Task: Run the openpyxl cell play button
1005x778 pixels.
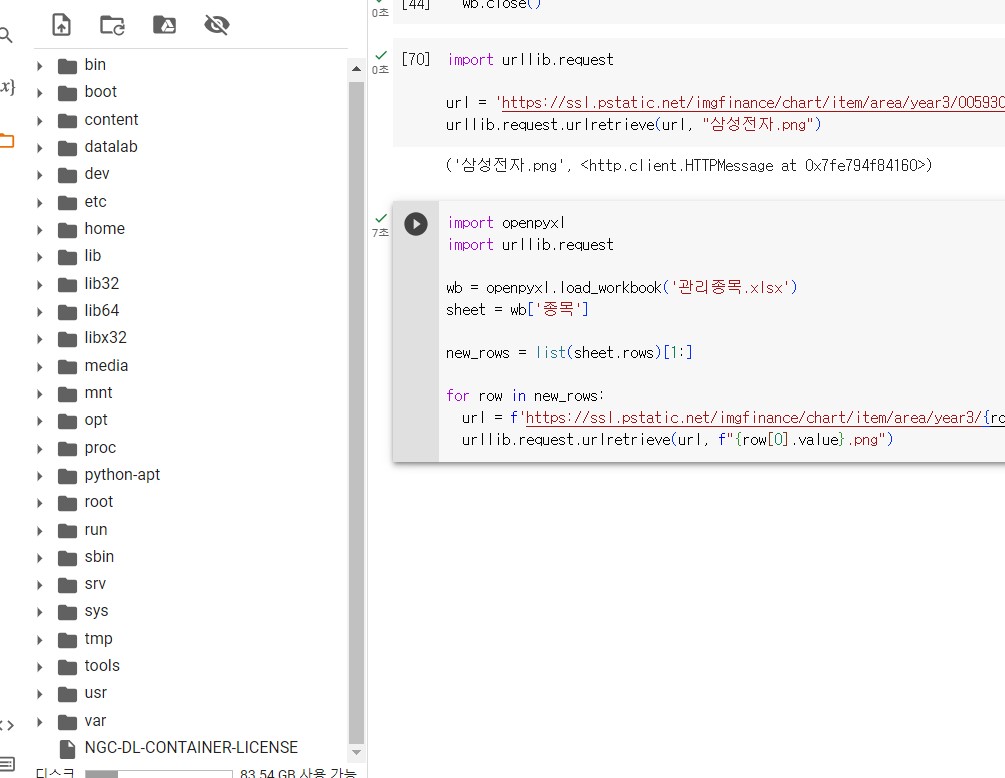Action: tap(416, 224)
